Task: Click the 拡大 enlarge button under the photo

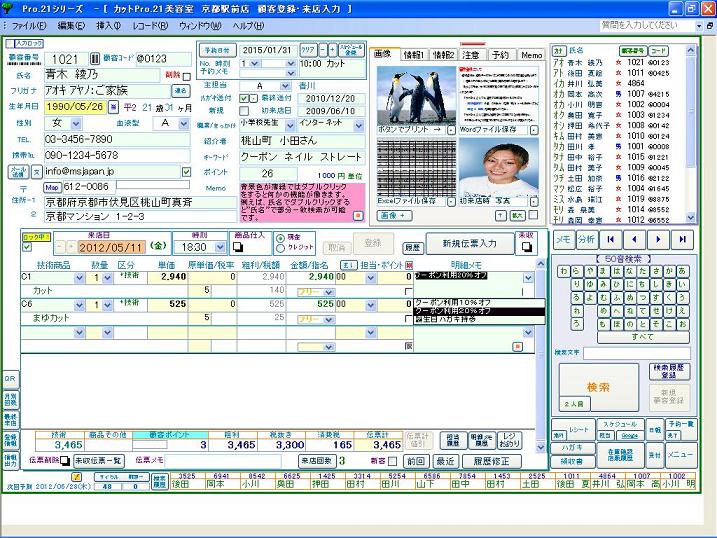Action: pyautogui.click(x=517, y=215)
